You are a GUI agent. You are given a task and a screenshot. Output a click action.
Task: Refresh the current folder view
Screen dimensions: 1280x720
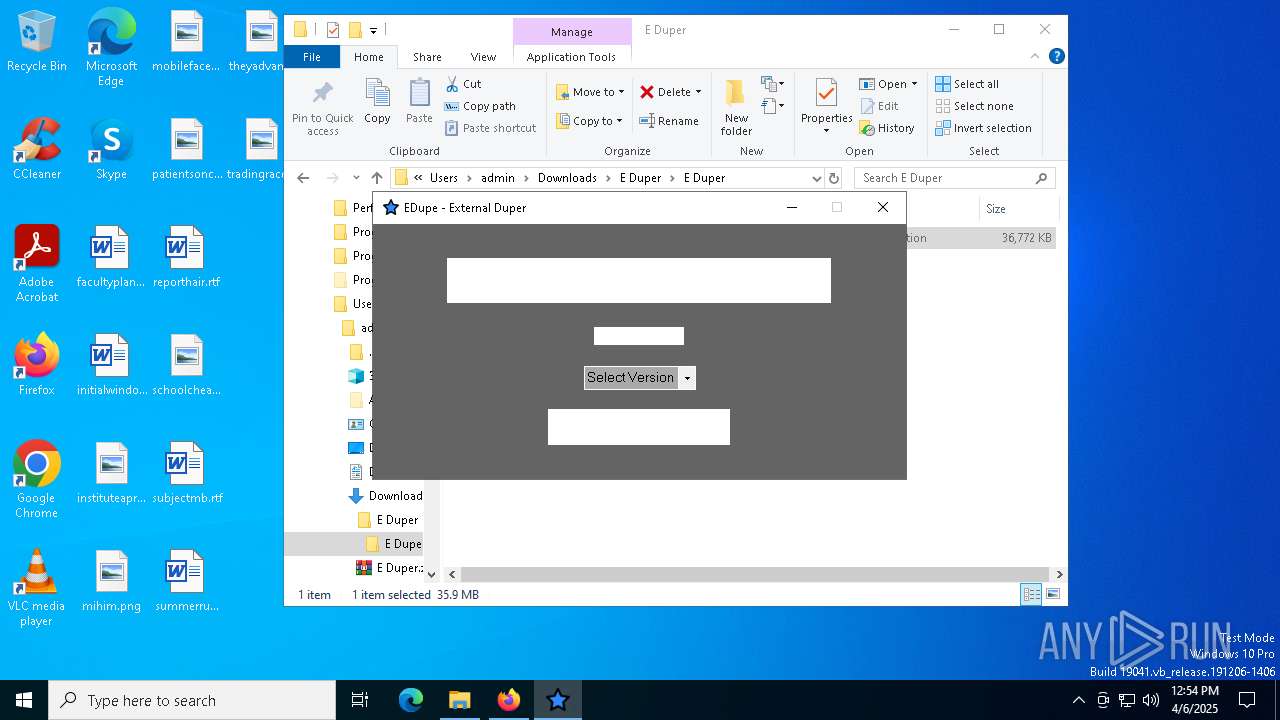pos(835,178)
